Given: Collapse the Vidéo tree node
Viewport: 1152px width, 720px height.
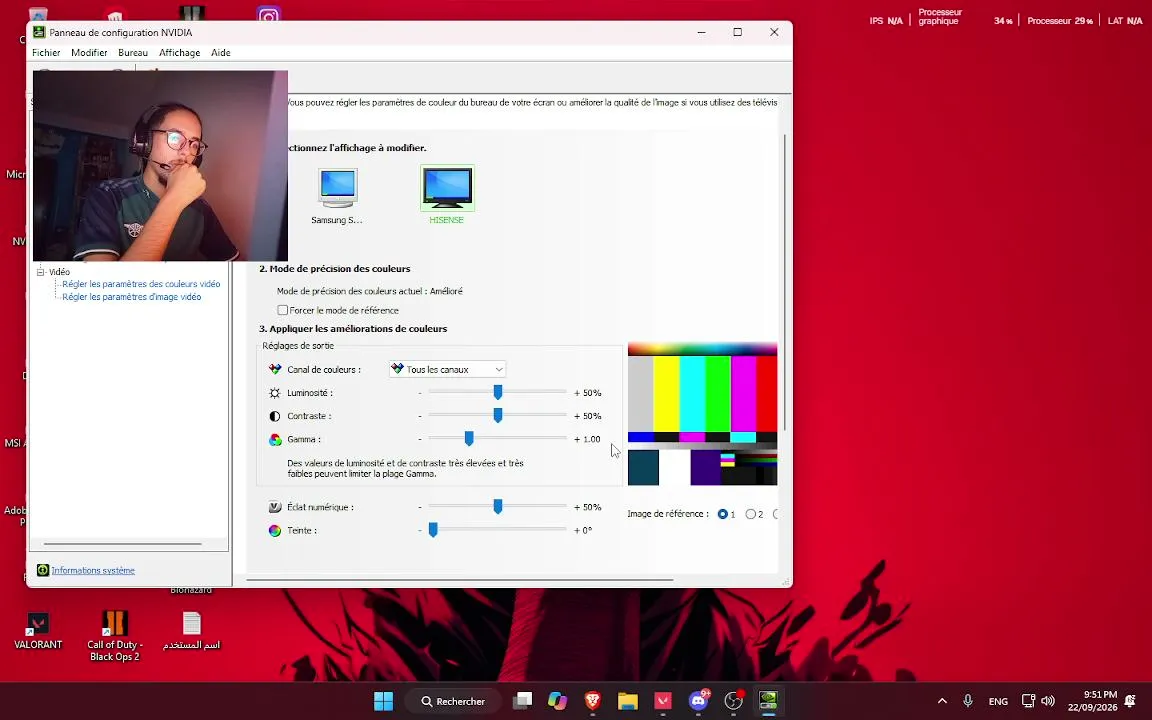Looking at the screenshot, I should coord(41,272).
